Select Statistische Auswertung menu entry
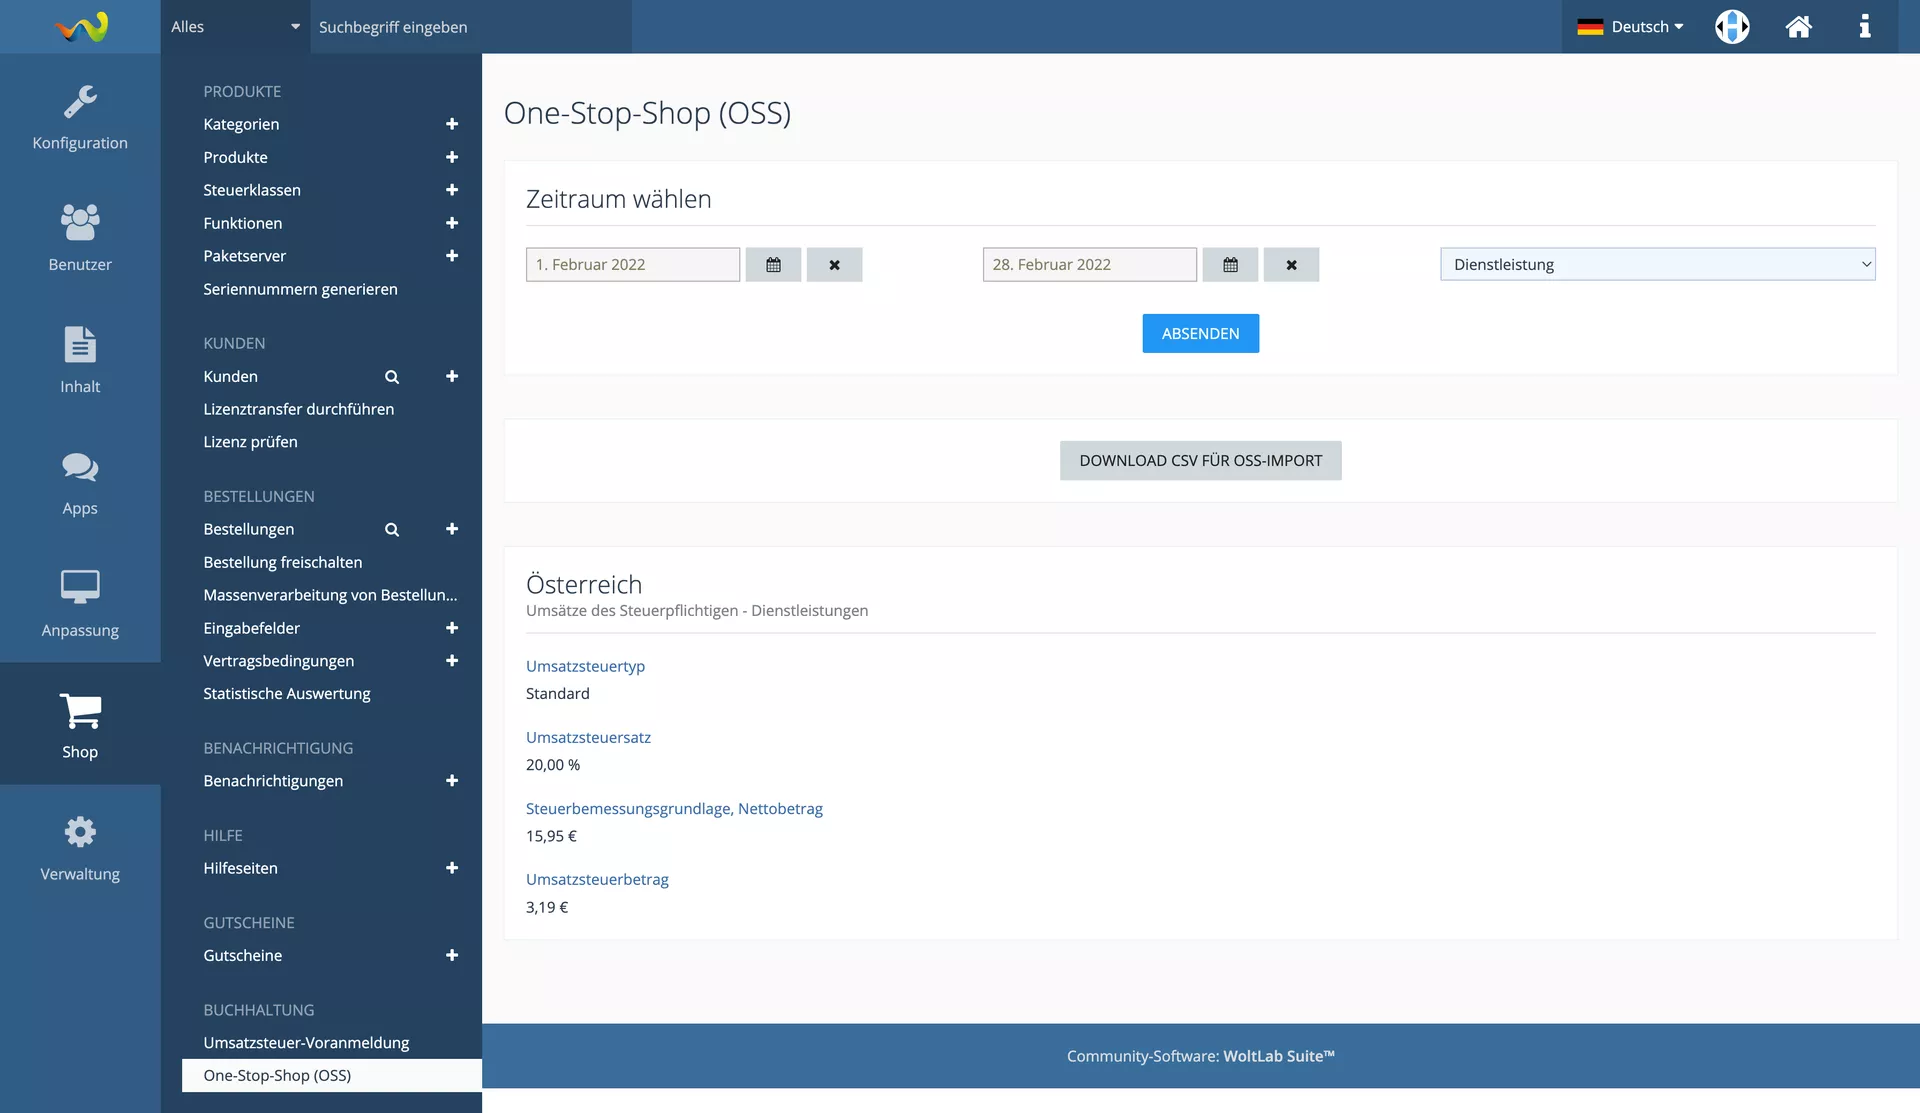The image size is (1920, 1113). [287, 693]
